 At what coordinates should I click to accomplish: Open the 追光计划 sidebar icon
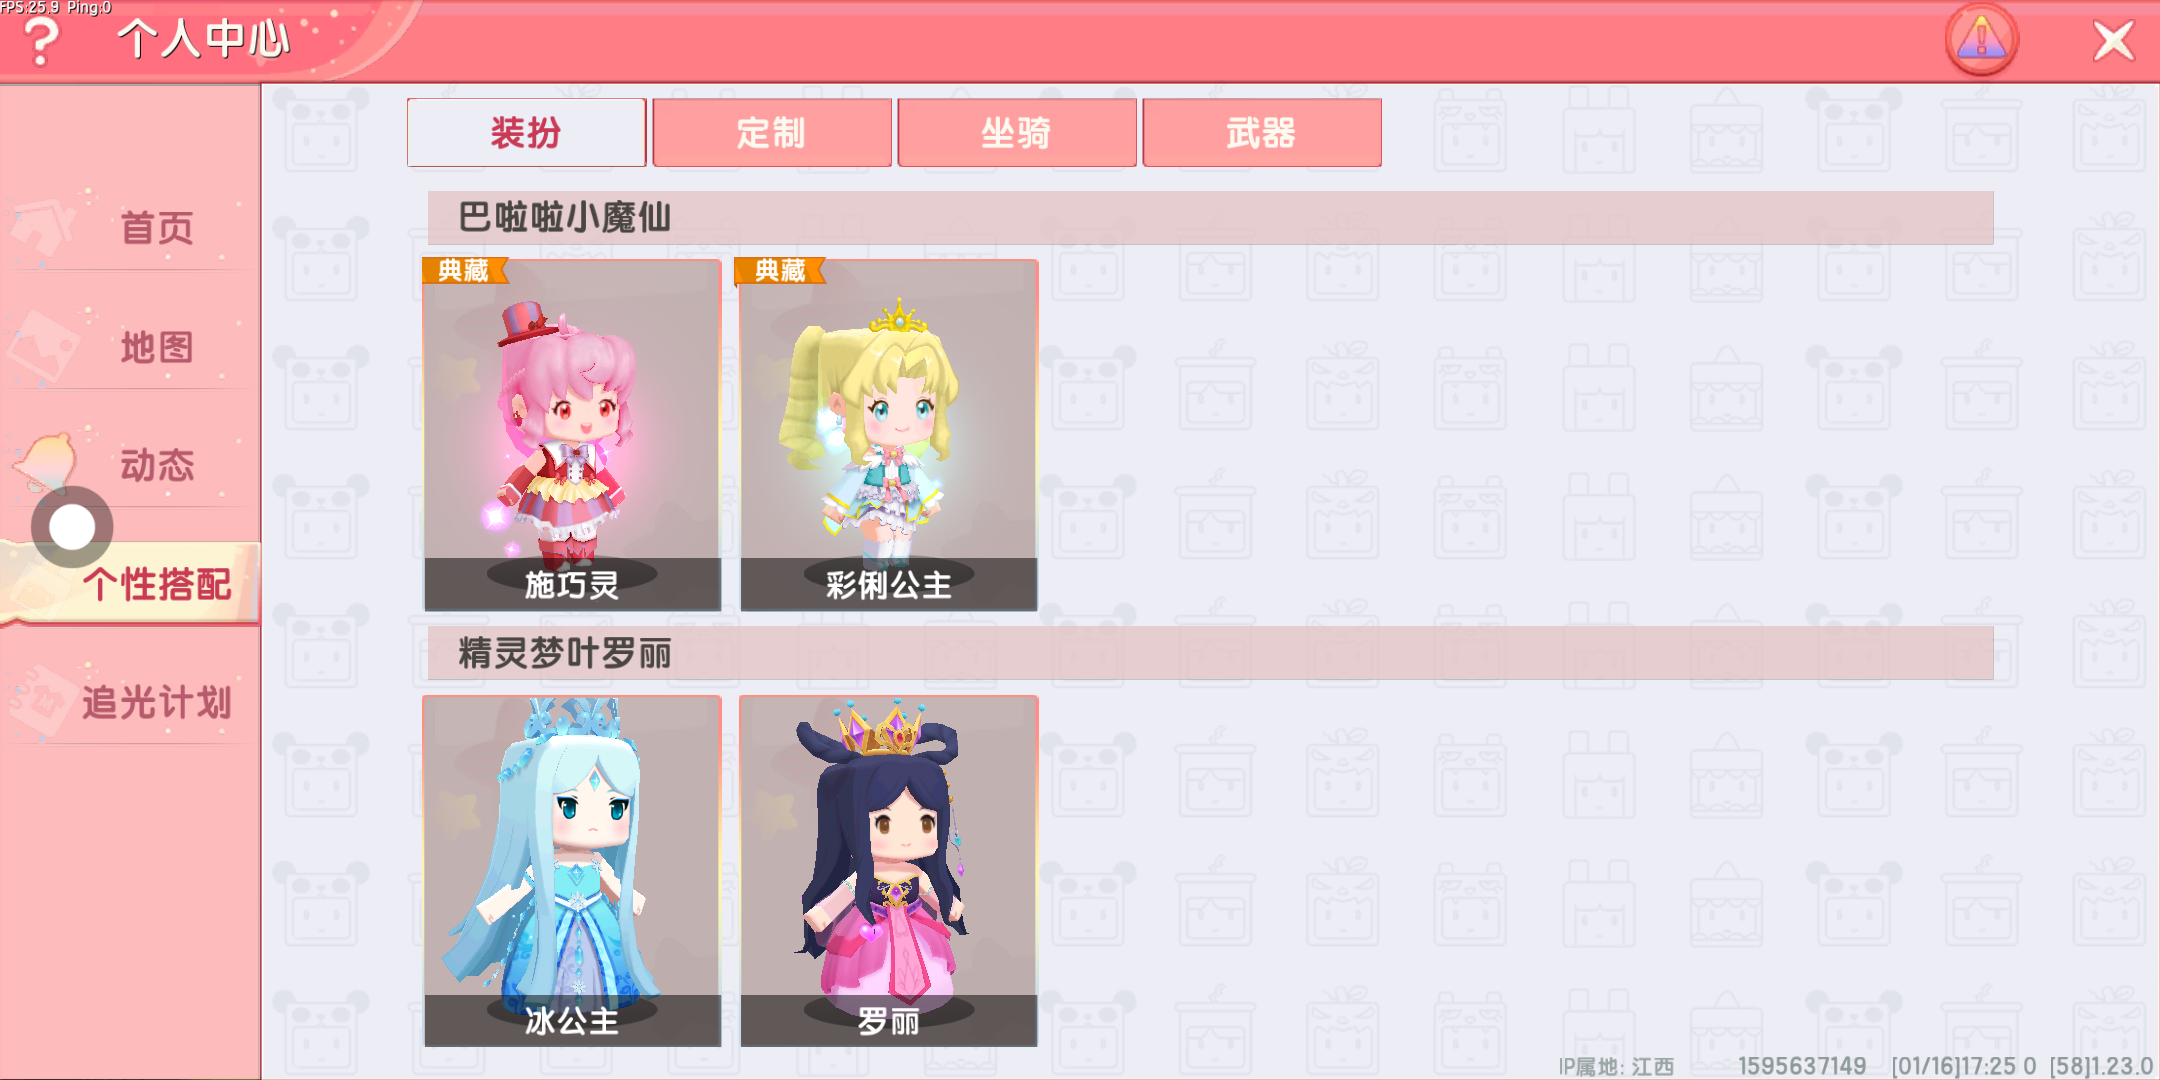pyautogui.click(x=38, y=702)
